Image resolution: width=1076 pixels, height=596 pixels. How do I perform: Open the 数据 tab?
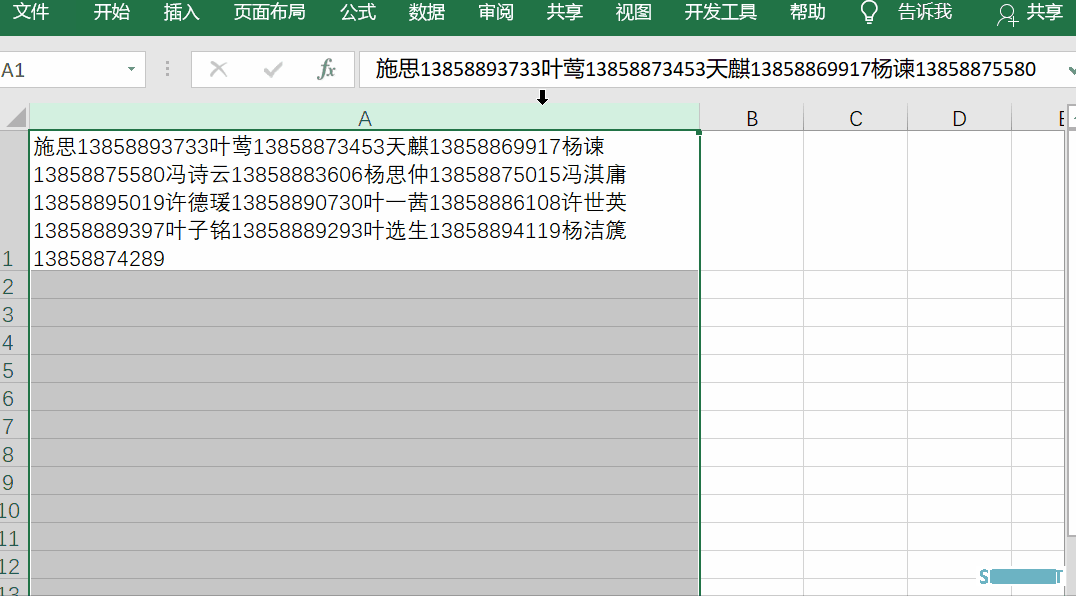(427, 12)
